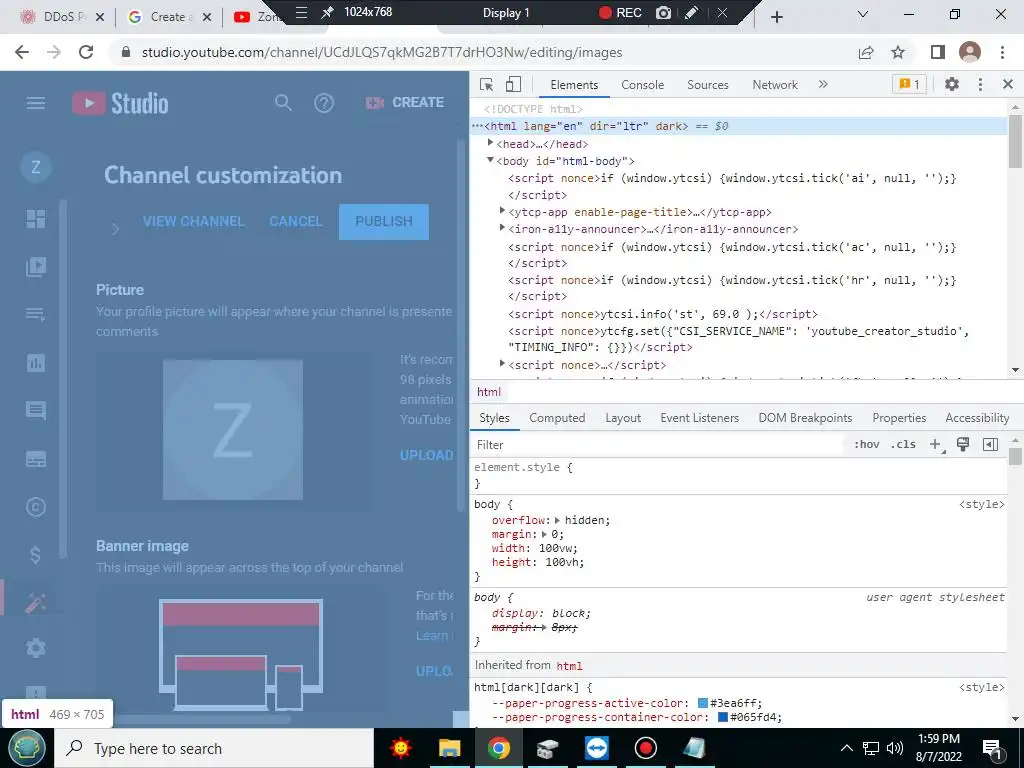
Task: Open the Computed styles tab
Action: (x=557, y=418)
